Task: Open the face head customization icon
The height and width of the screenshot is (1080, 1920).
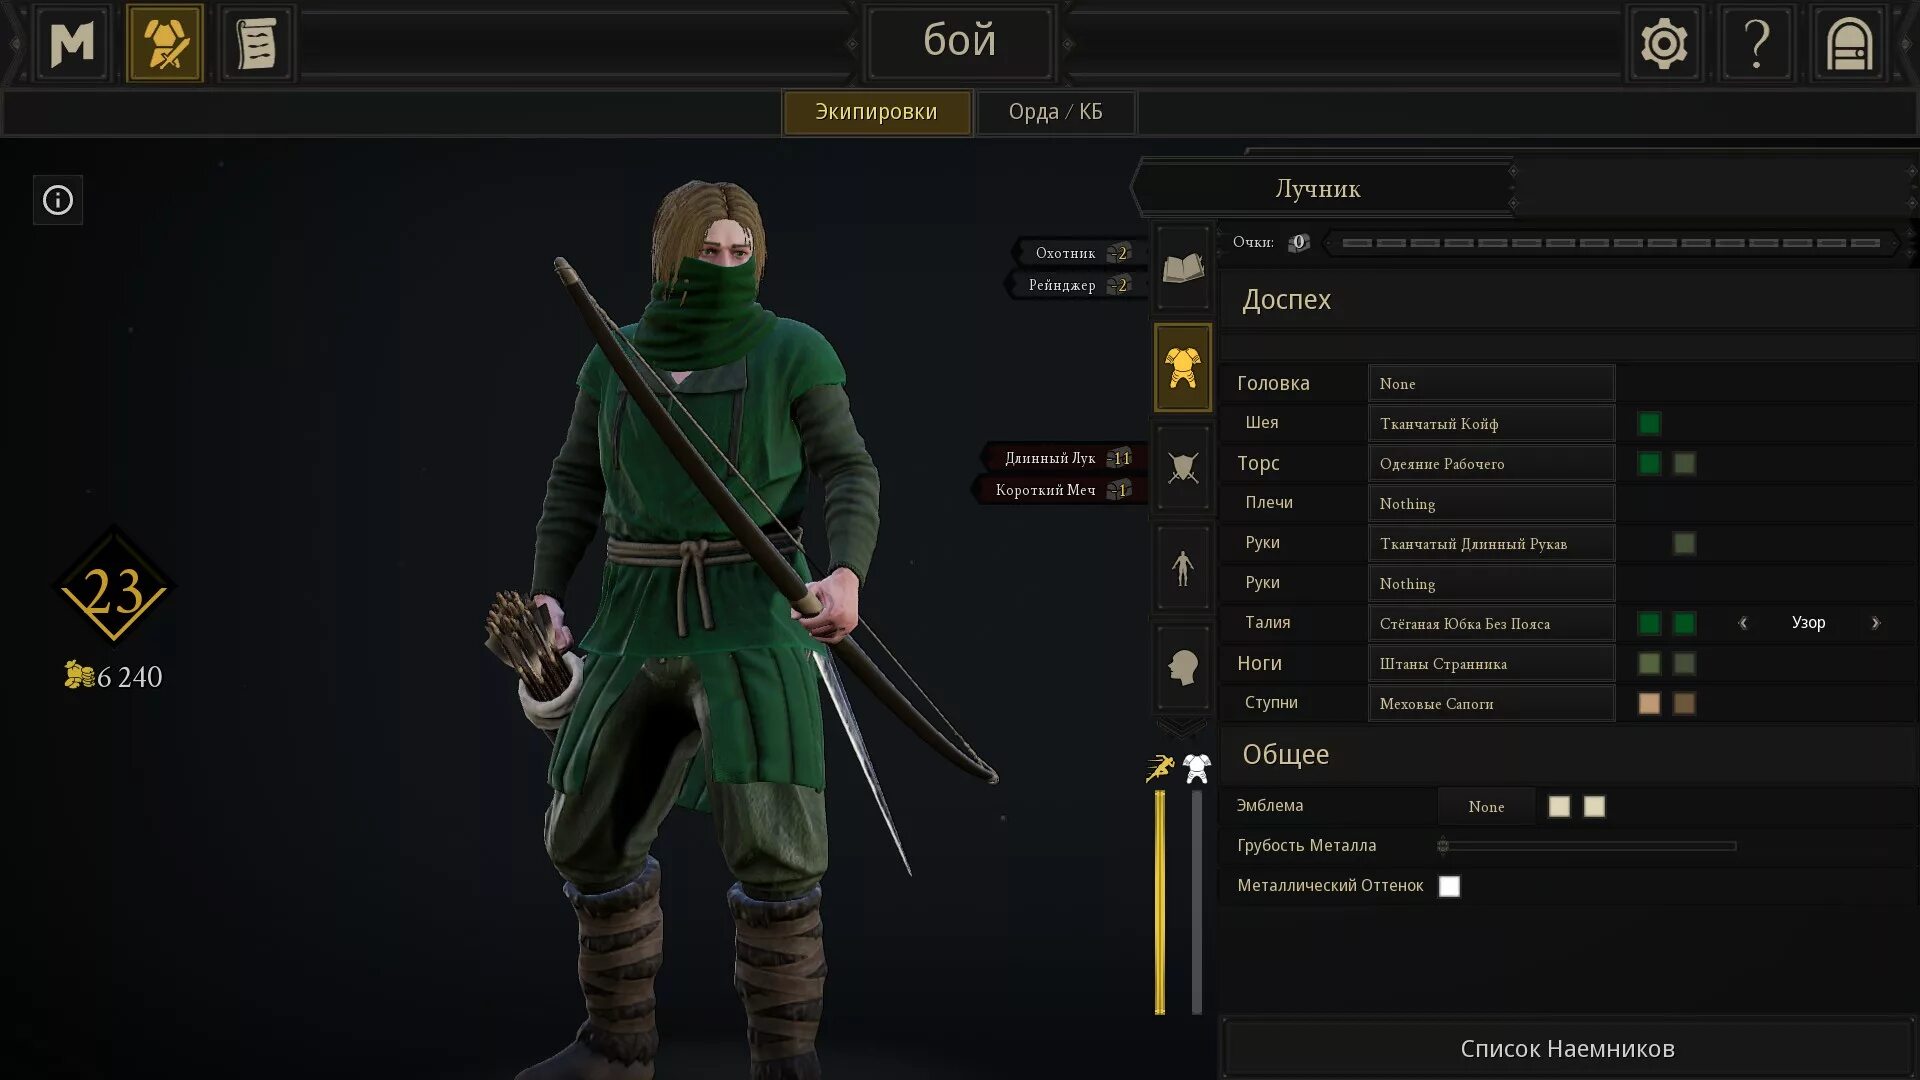Action: point(1183,667)
